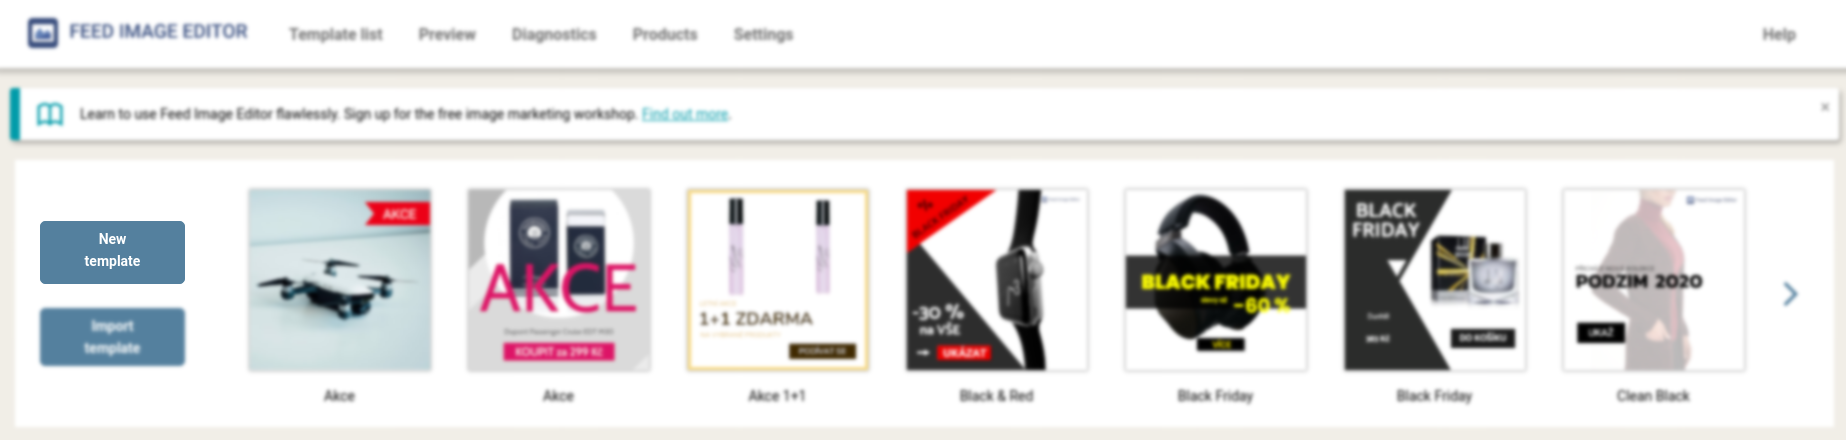Show next templates with right chevron arrow

pyautogui.click(x=1790, y=293)
